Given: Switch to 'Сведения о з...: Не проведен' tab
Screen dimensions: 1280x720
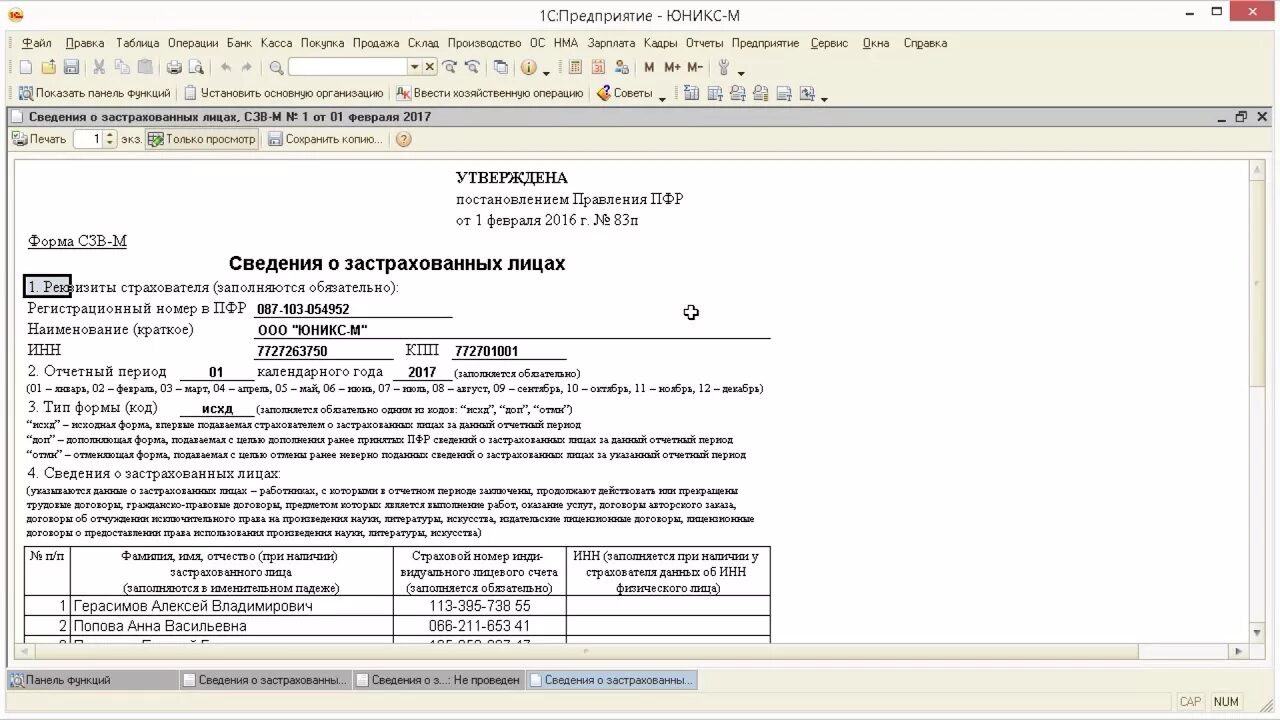Looking at the screenshot, I should 437,680.
